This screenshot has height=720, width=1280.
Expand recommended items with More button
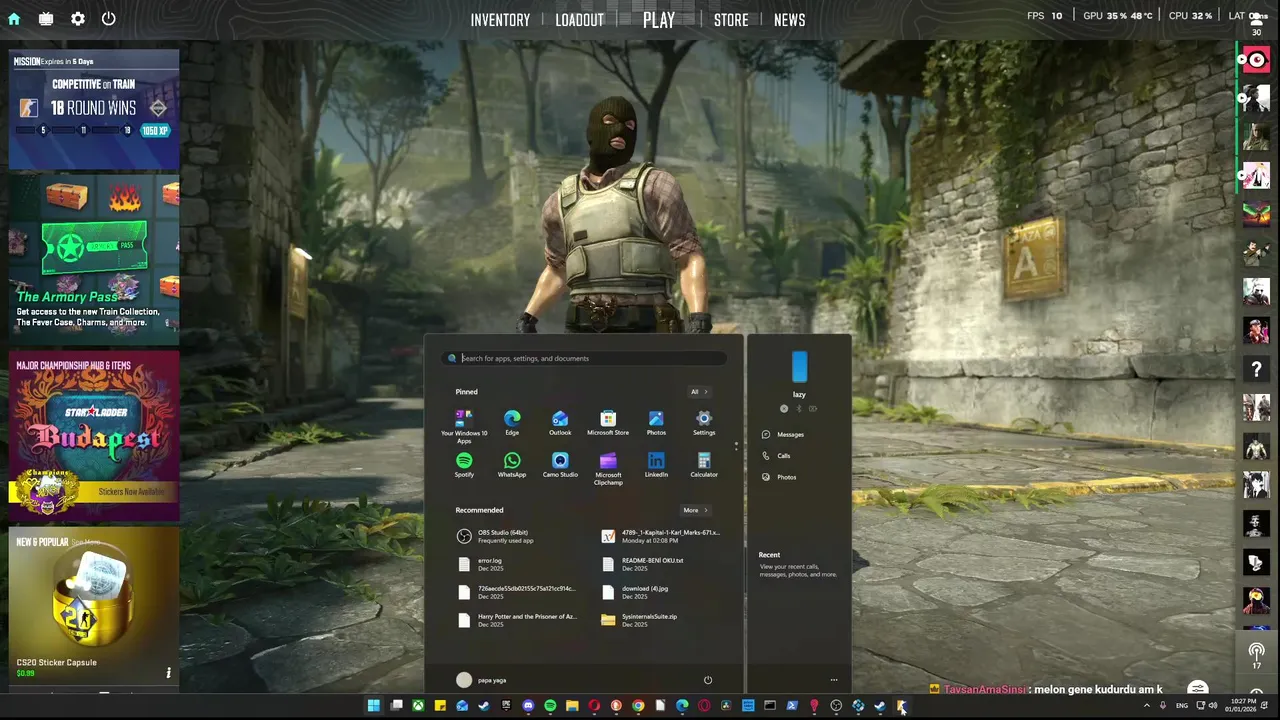[x=695, y=510]
